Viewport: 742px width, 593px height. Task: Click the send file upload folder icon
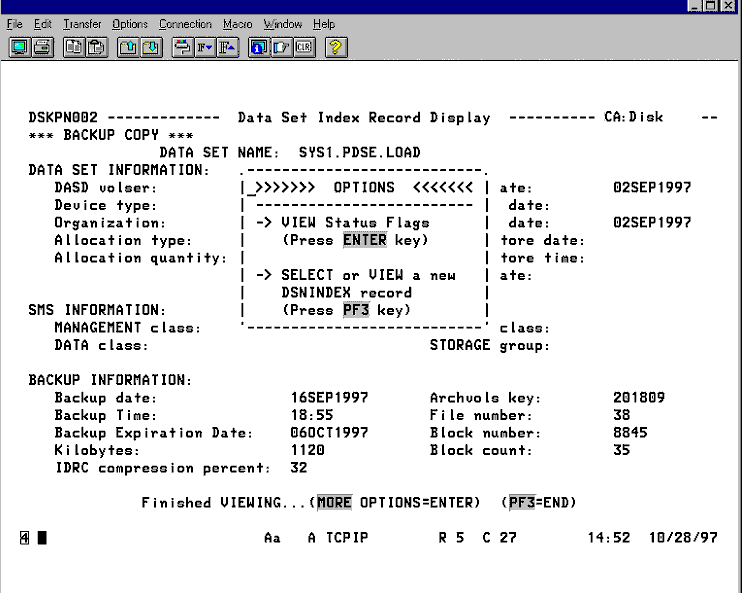pos(127,47)
